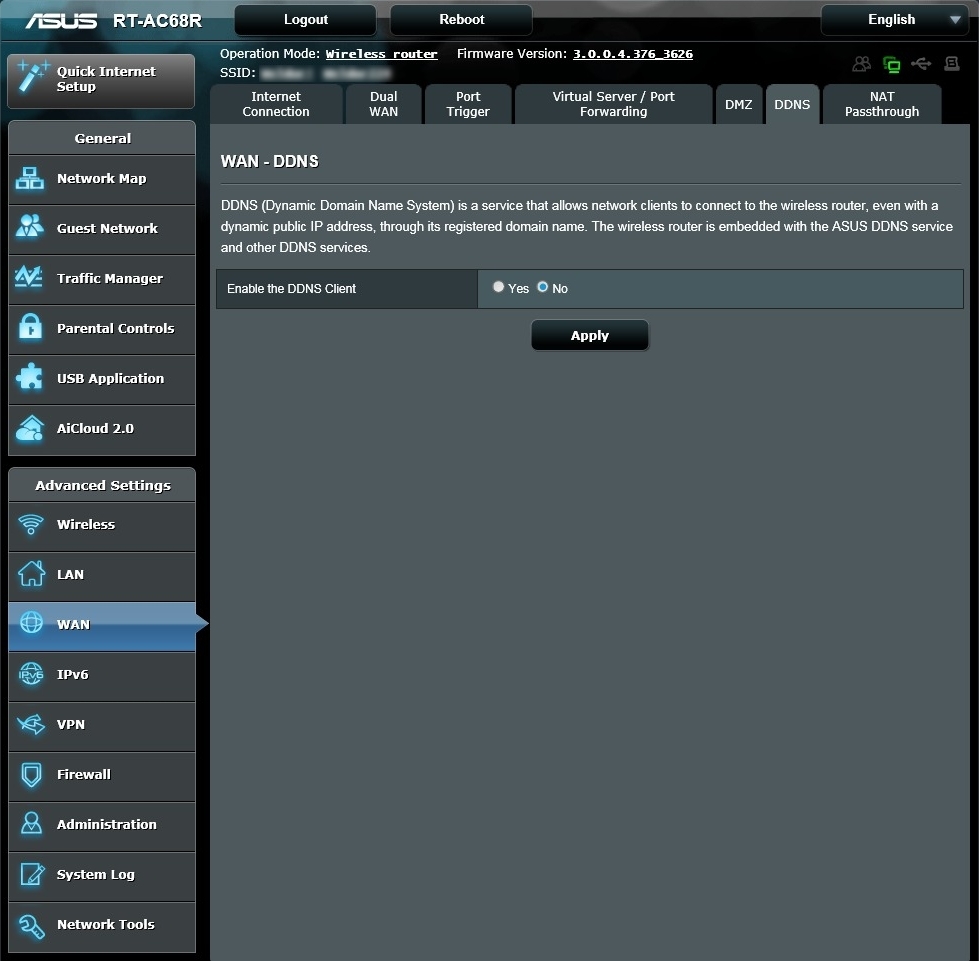Open the English language dropdown
Image resolution: width=979 pixels, height=961 pixels.
tap(895, 19)
